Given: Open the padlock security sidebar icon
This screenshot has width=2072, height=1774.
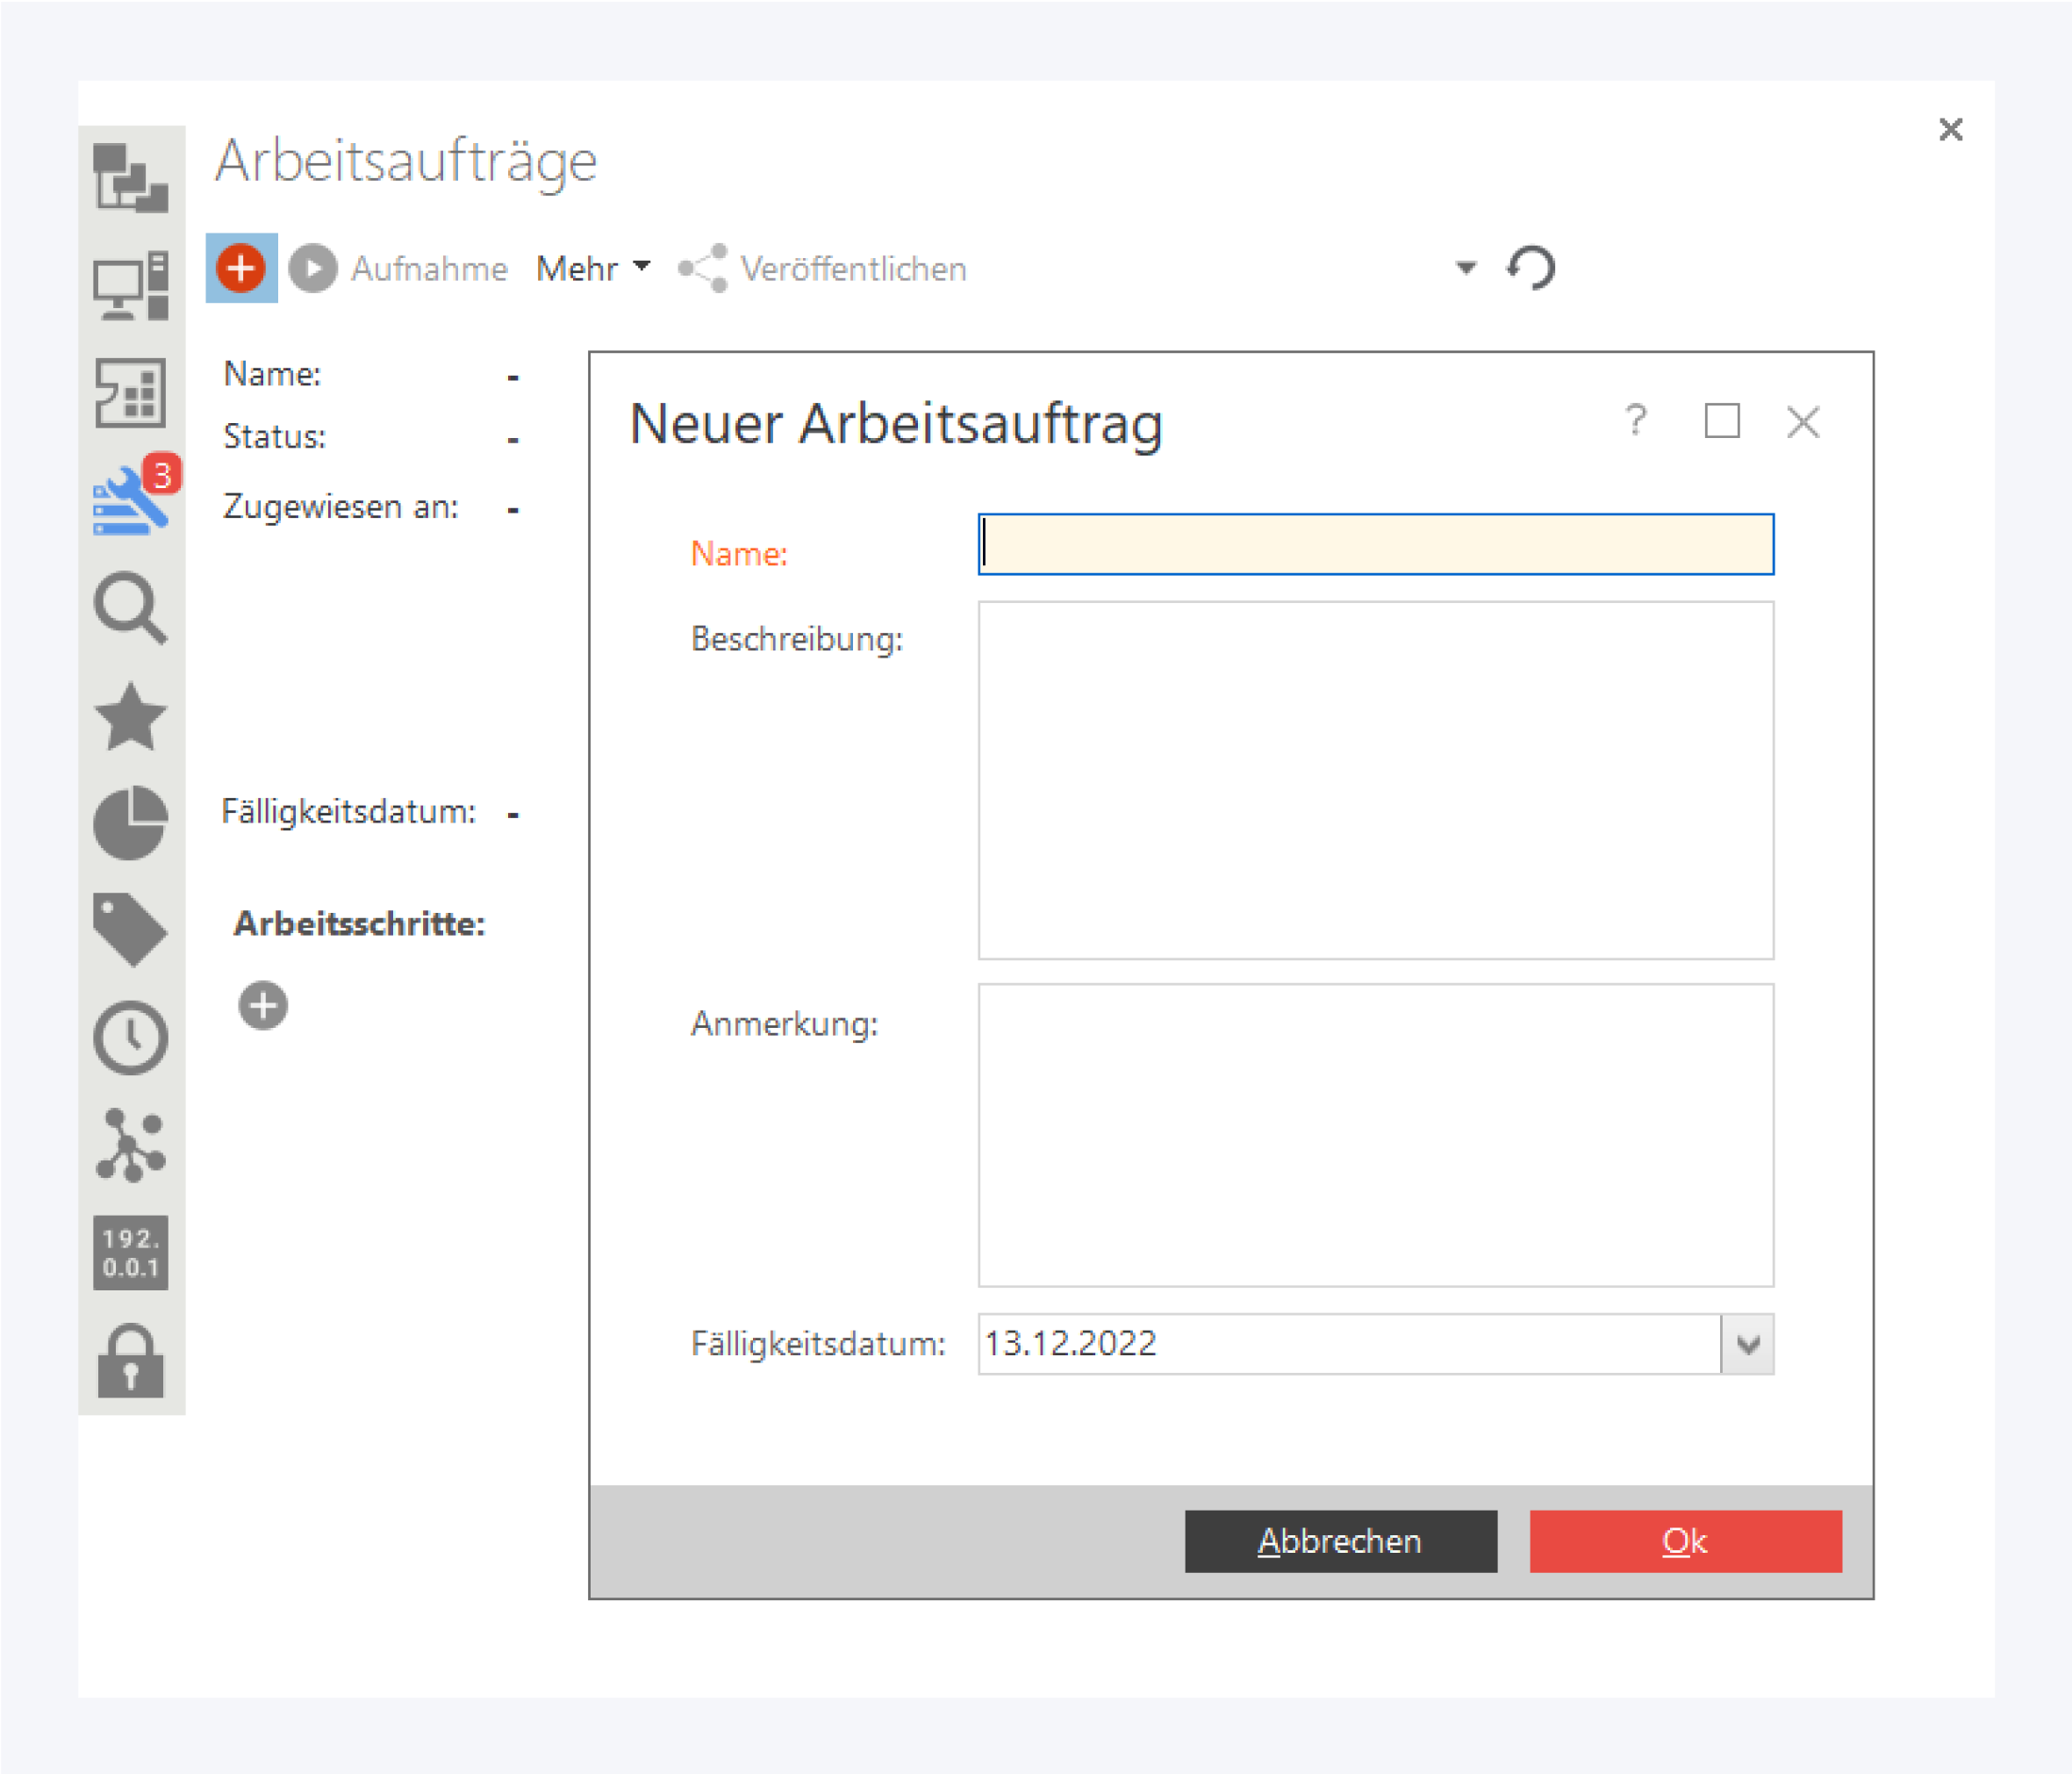Looking at the screenshot, I should [131, 1362].
